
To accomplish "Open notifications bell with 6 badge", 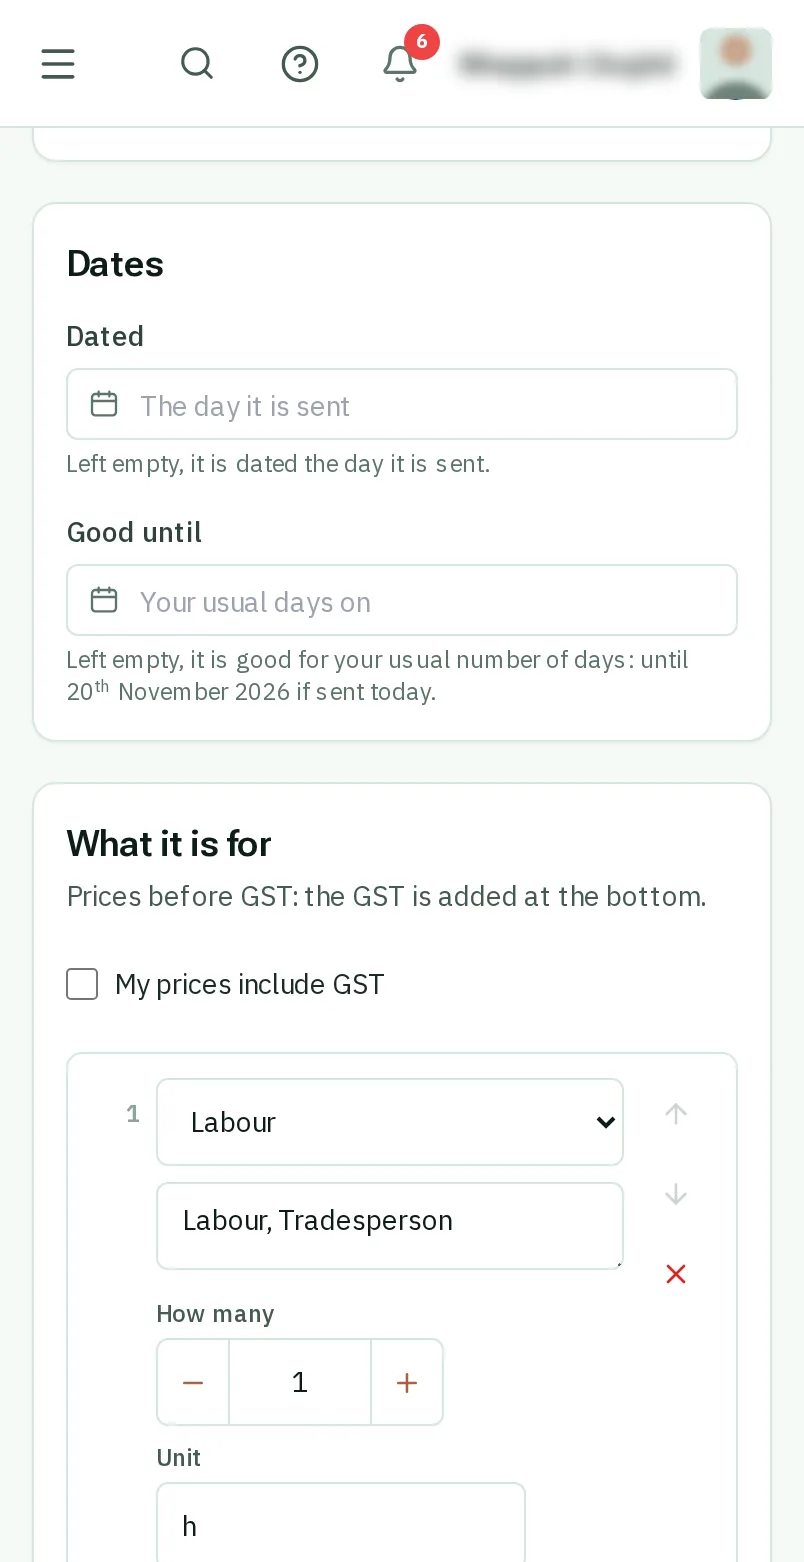I will point(401,64).
